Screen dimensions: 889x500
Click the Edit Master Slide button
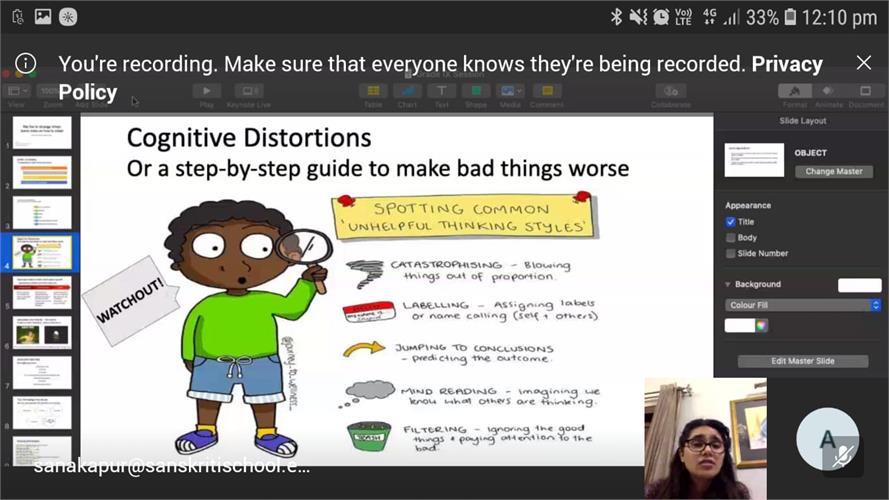pyautogui.click(x=803, y=361)
